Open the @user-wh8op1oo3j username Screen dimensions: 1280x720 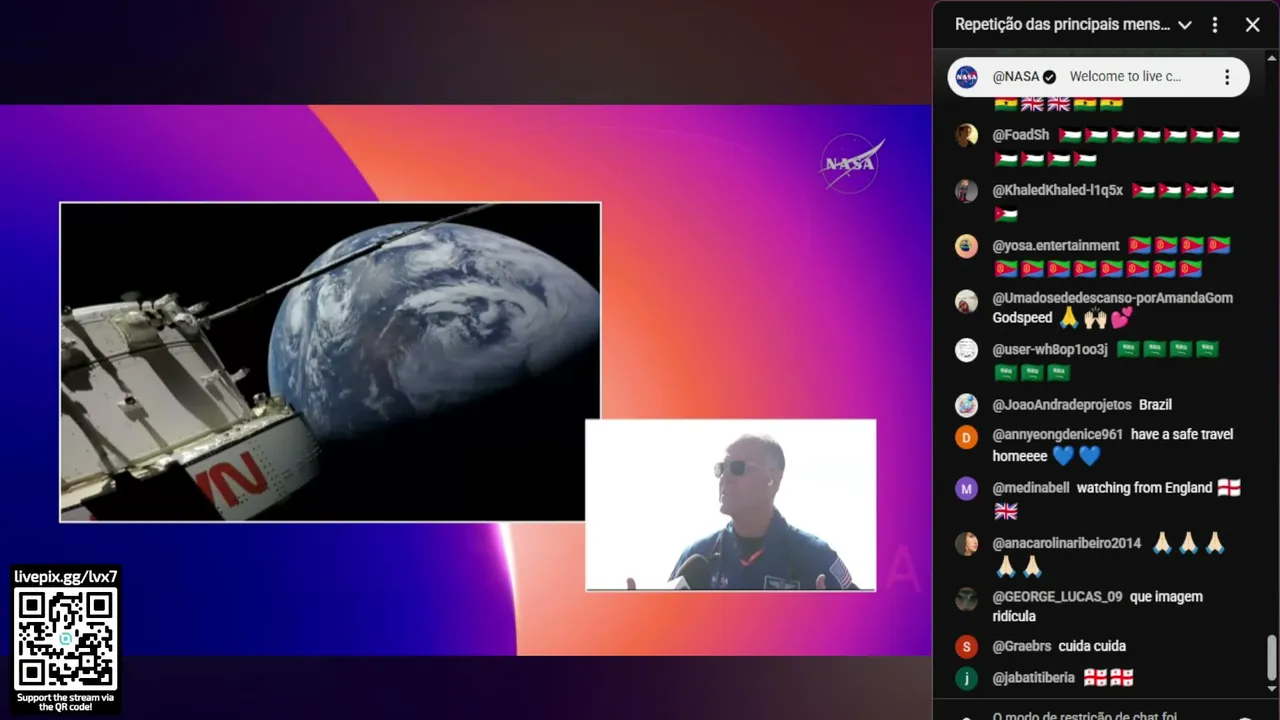(1050, 349)
